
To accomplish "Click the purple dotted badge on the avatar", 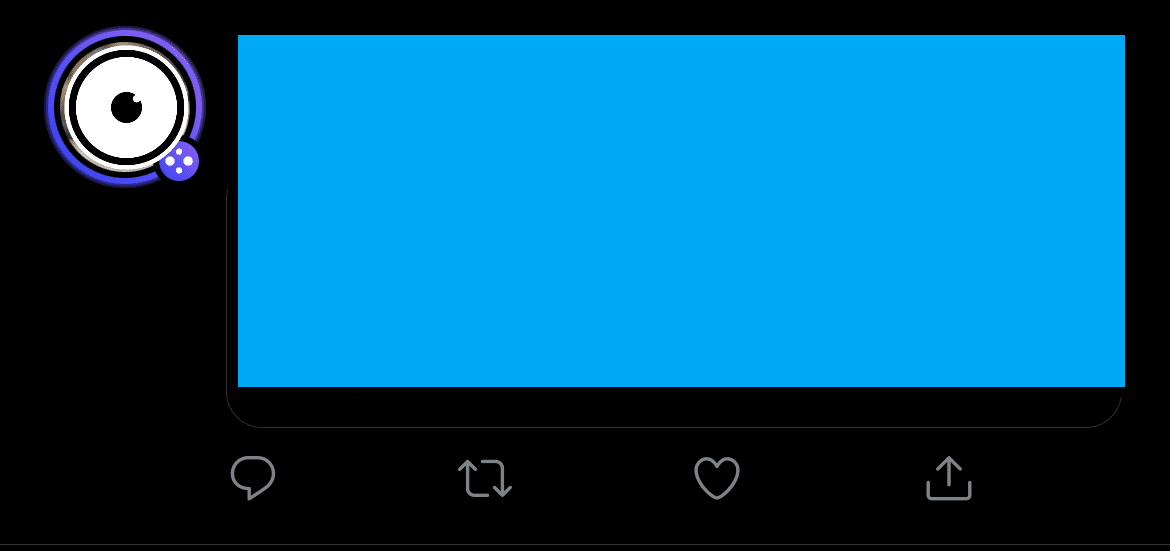I will 179,161.
